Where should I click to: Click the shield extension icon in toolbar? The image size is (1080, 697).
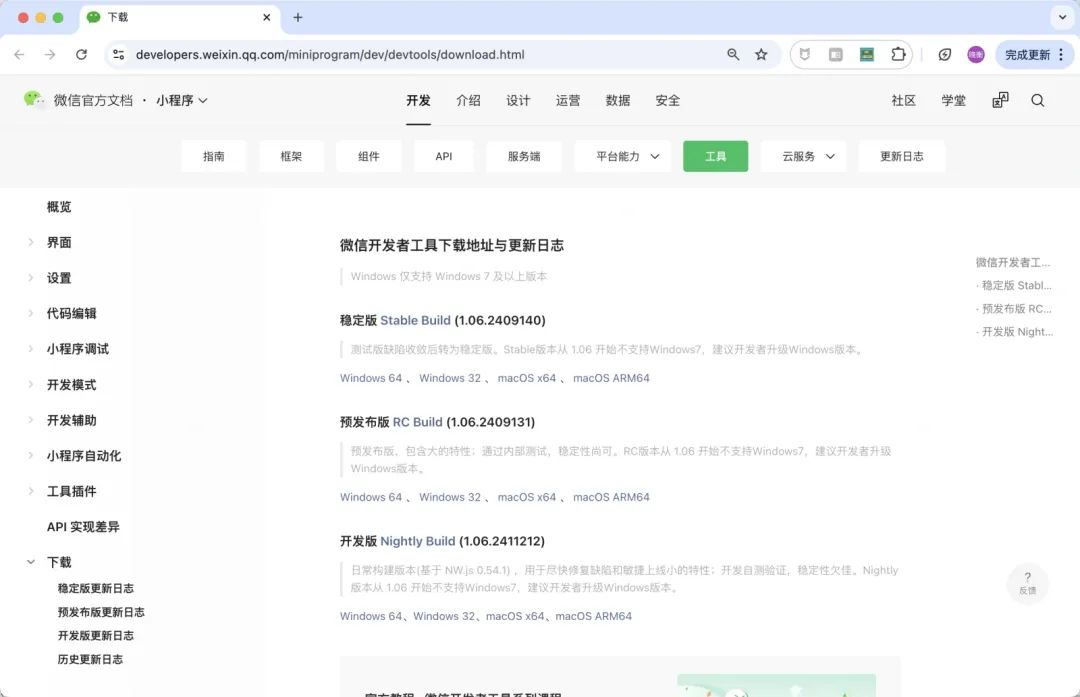point(804,54)
